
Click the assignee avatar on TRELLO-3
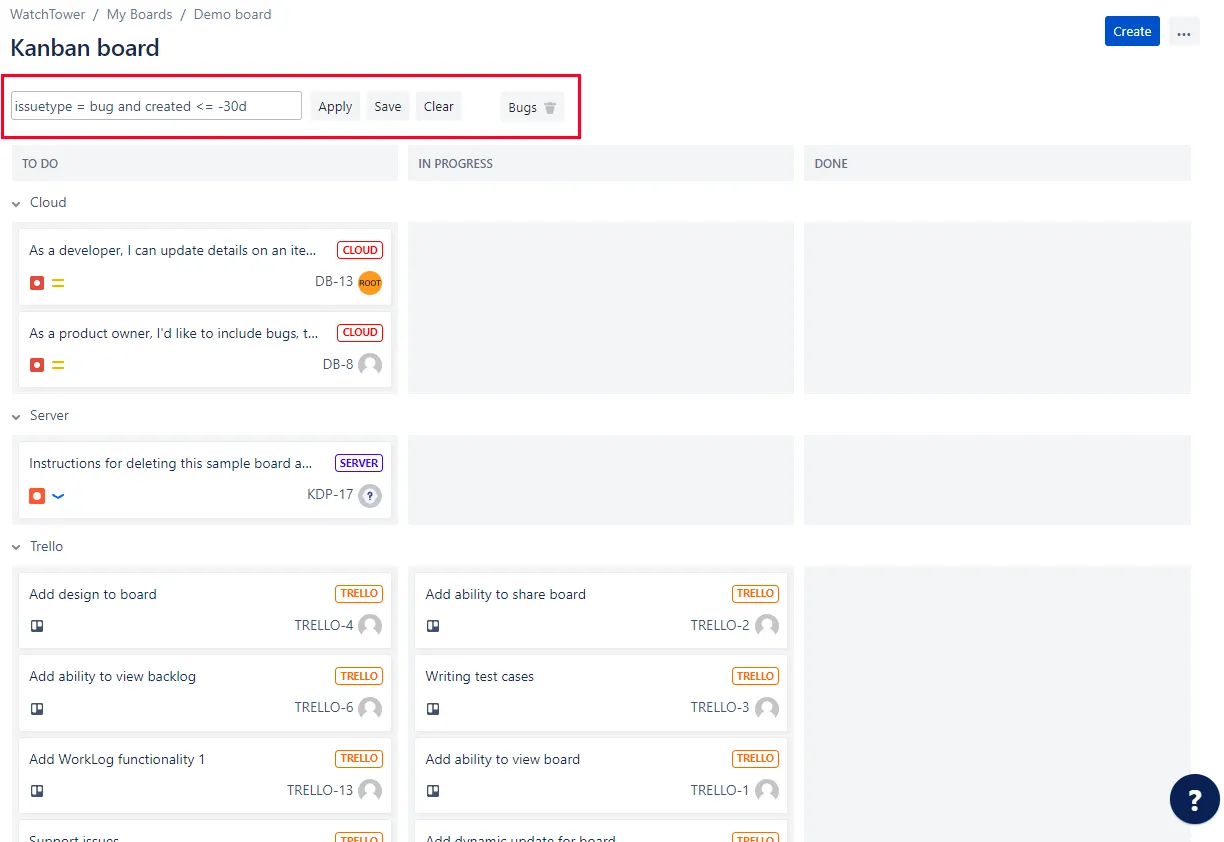point(767,708)
